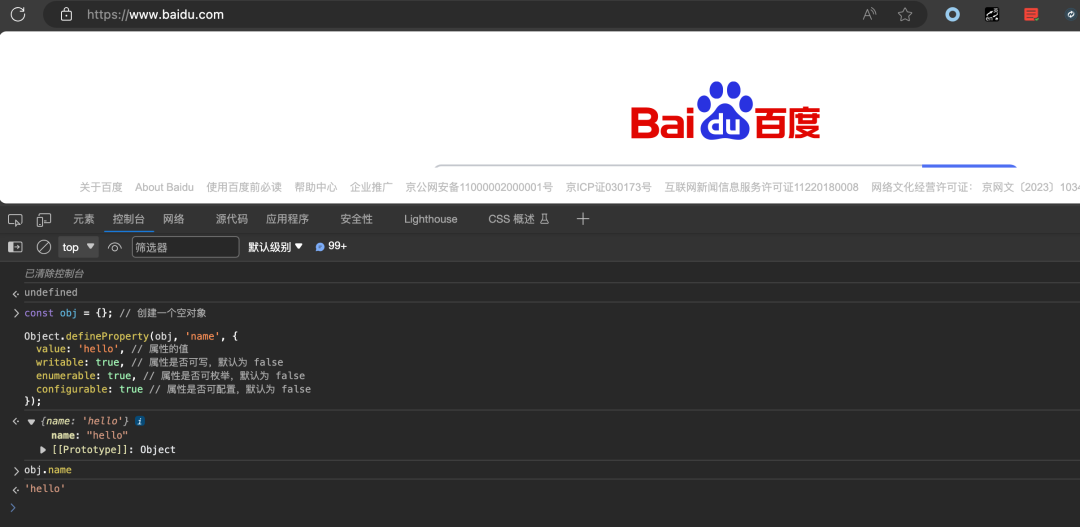Click the 99+ issues badge
Viewport: 1080px width, 527px height.
point(331,247)
